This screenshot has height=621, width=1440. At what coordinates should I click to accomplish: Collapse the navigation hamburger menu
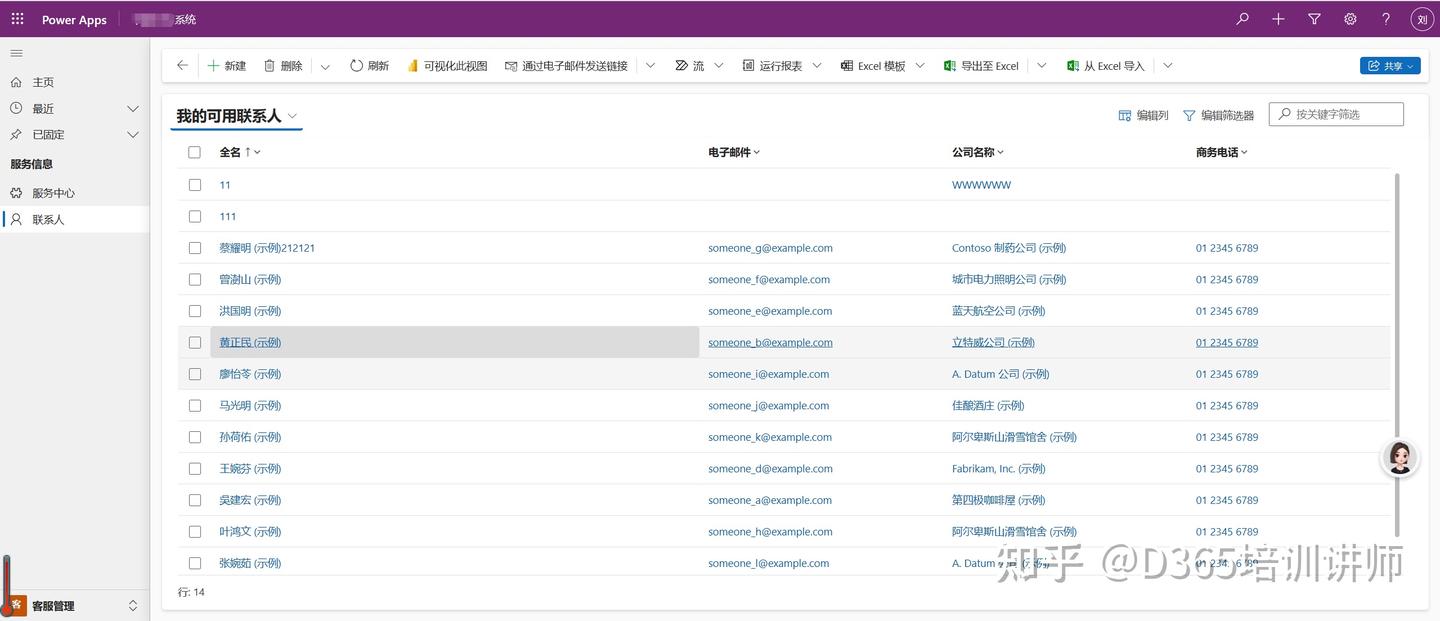tap(16, 53)
